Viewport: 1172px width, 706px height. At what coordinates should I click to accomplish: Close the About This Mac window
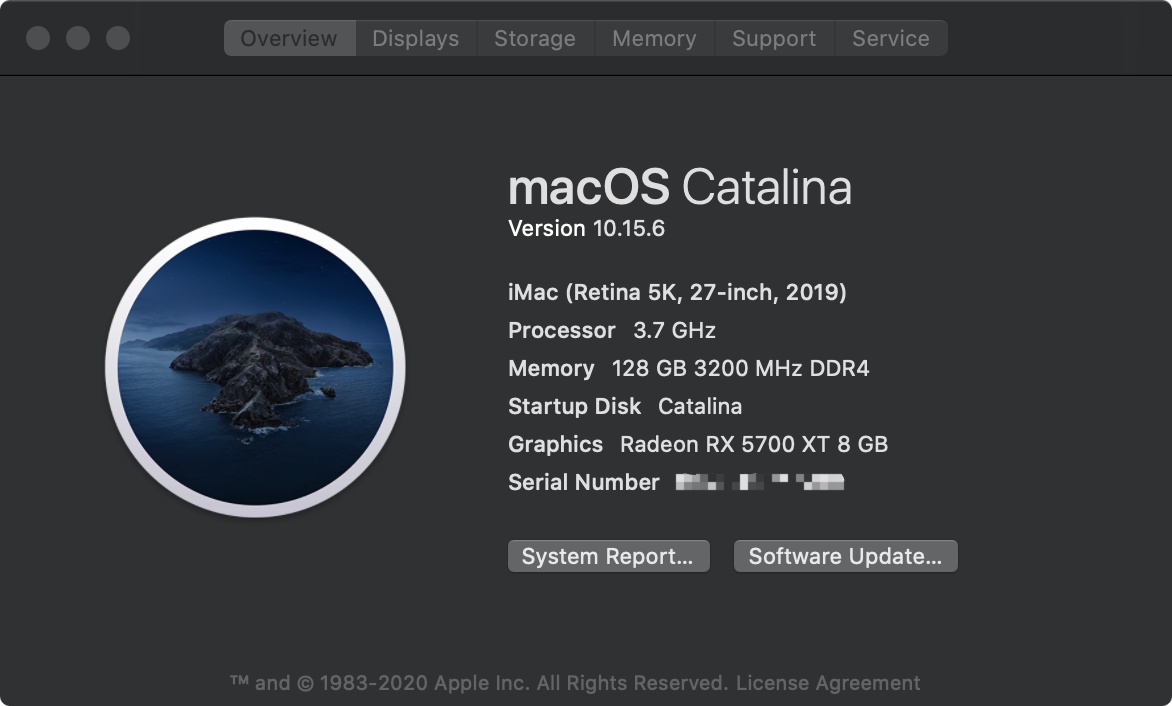point(38,38)
